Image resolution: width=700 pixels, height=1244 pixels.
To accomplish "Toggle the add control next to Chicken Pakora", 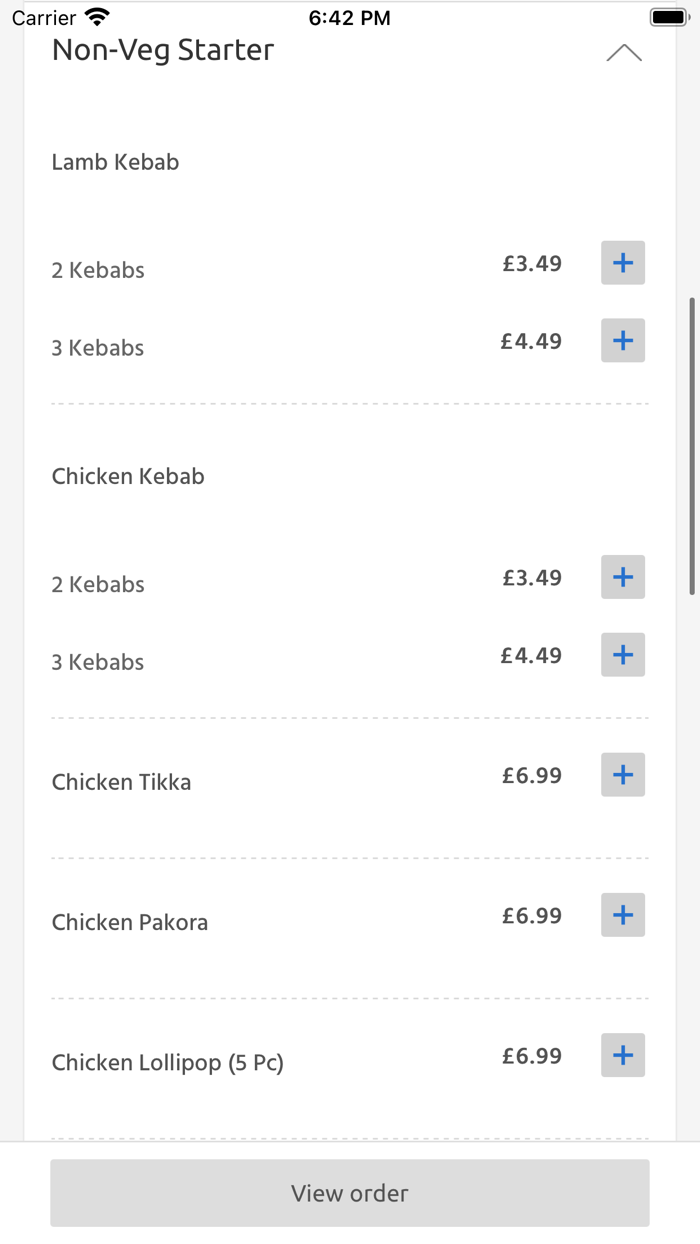I will (x=622, y=914).
